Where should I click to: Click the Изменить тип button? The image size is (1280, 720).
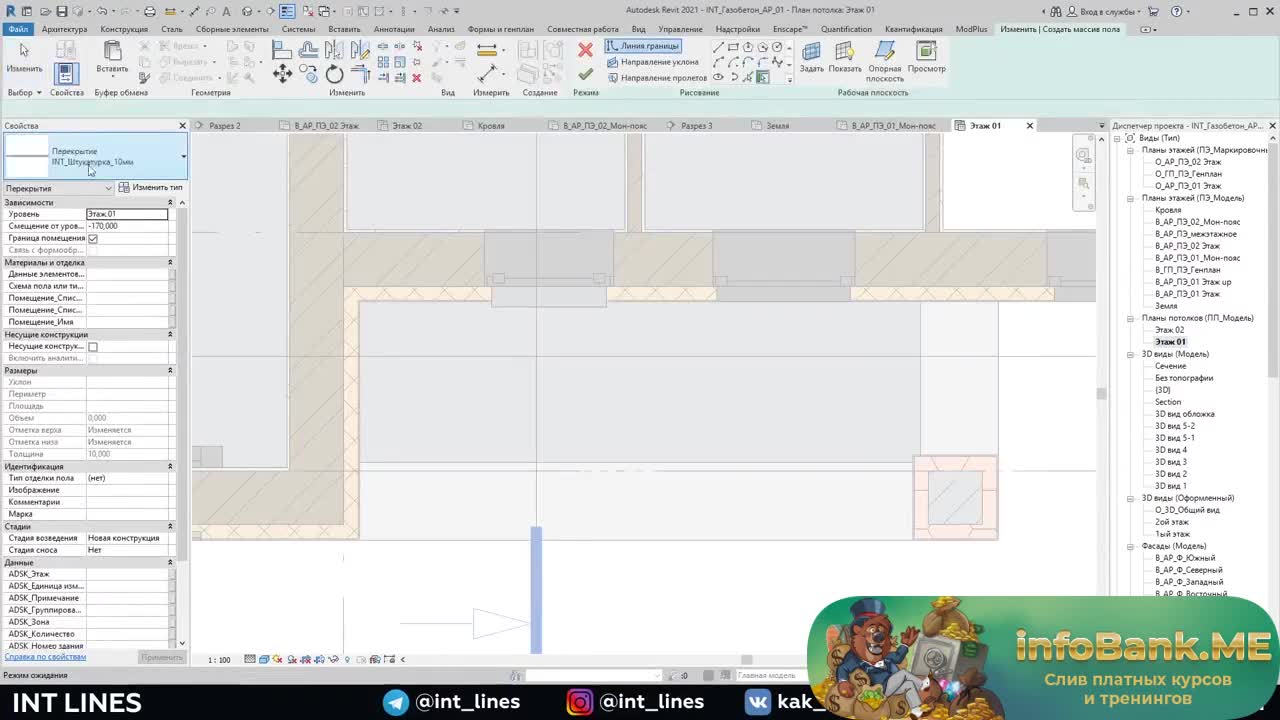point(151,188)
